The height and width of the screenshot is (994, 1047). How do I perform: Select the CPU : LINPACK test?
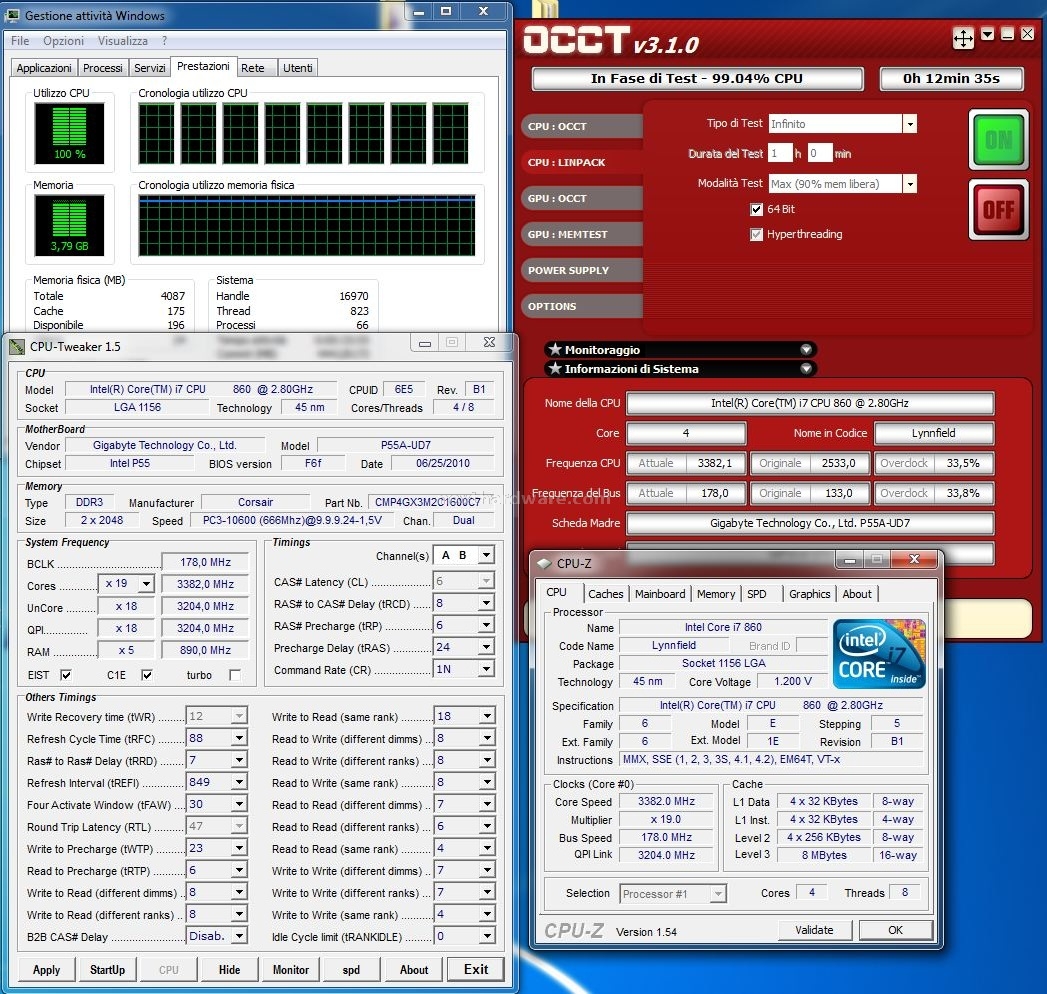coord(581,162)
